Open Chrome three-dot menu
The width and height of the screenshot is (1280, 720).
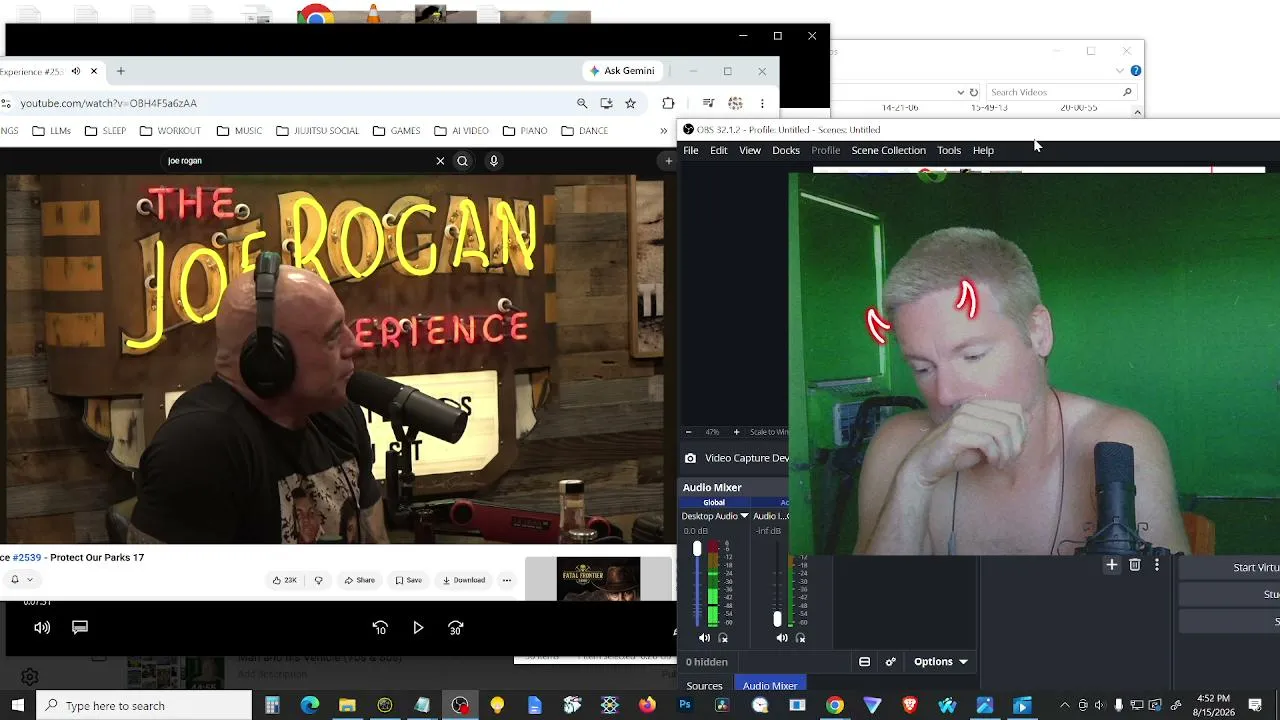762,103
